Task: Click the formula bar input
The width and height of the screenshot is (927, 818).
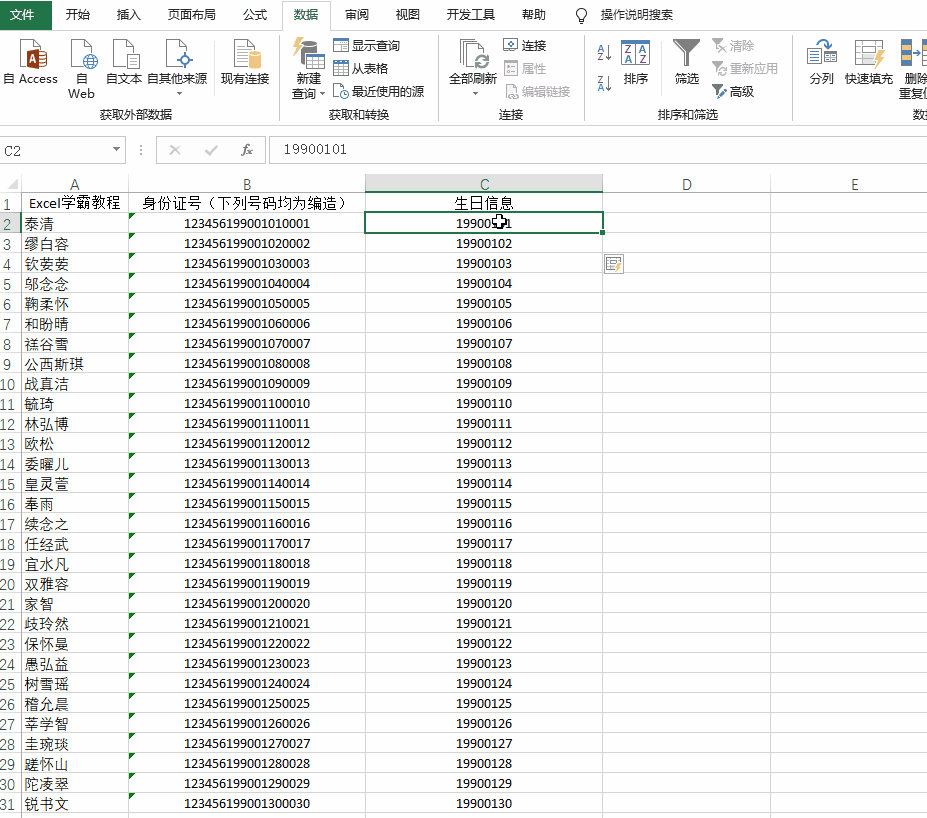Action: (597, 150)
